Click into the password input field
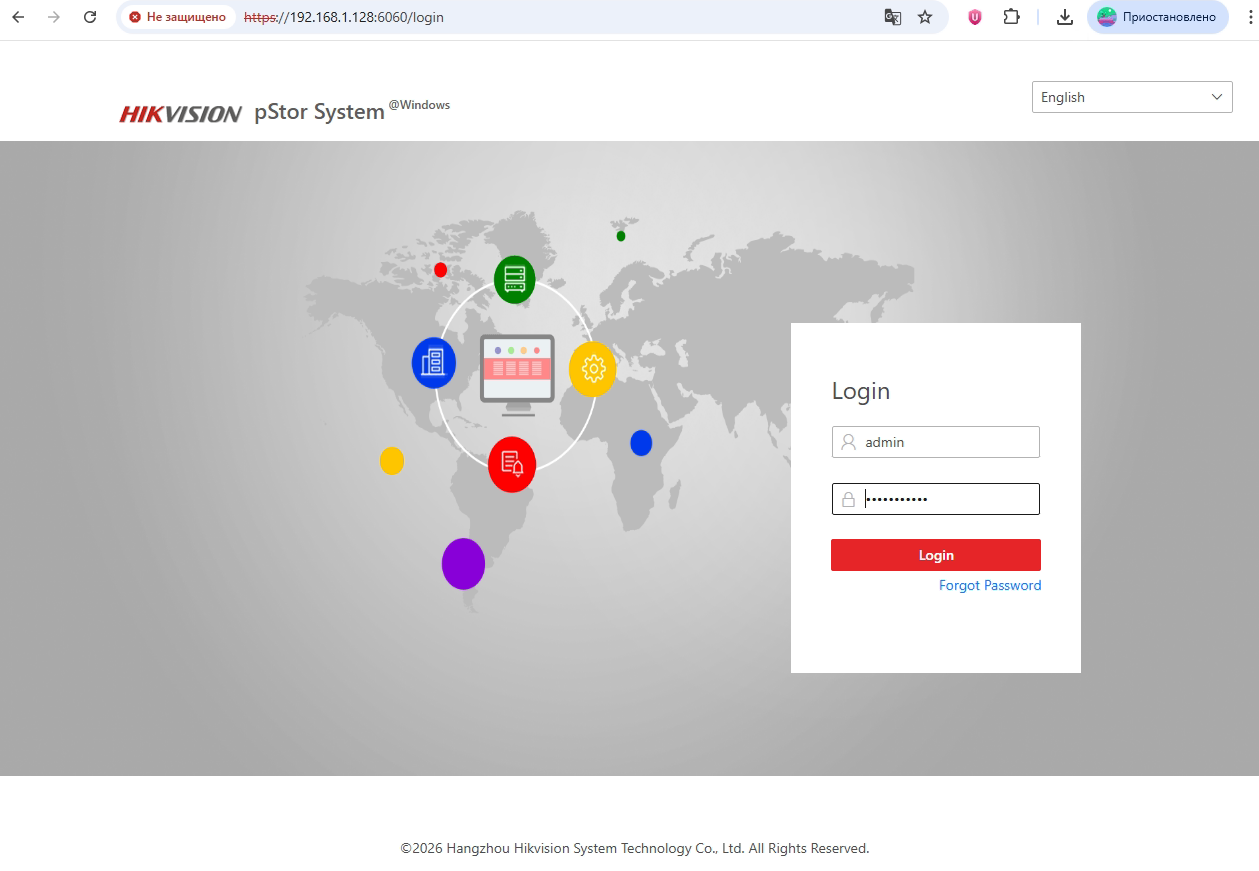Viewport: 1259px width, 871px height. click(x=945, y=499)
